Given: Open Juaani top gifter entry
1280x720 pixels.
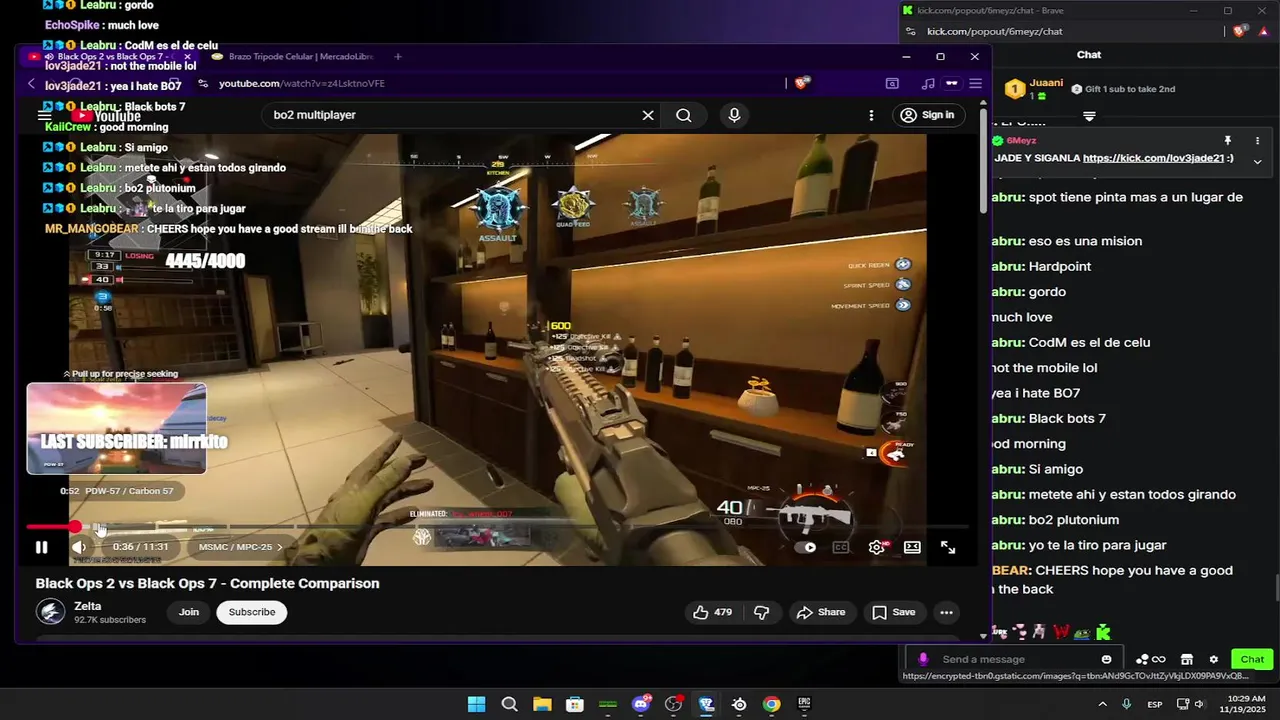Looking at the screenshot, I should pos(1033,89).
